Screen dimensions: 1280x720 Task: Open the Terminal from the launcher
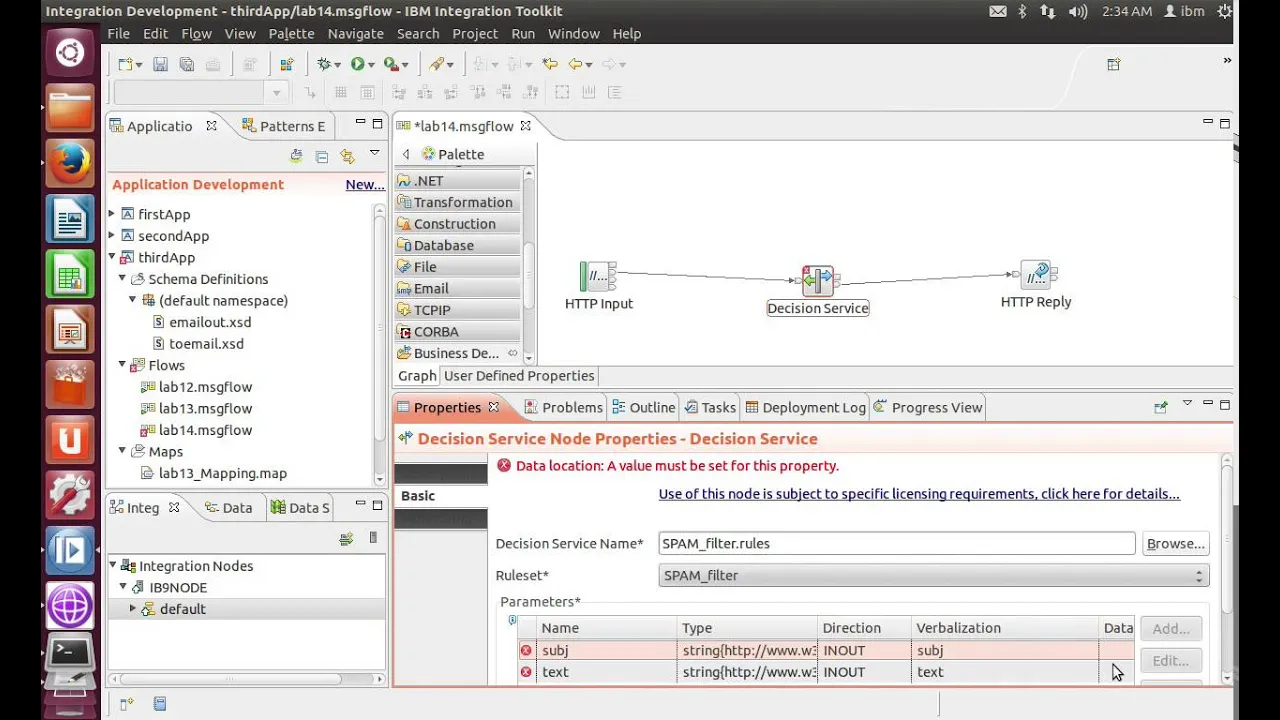coord(70,655)
